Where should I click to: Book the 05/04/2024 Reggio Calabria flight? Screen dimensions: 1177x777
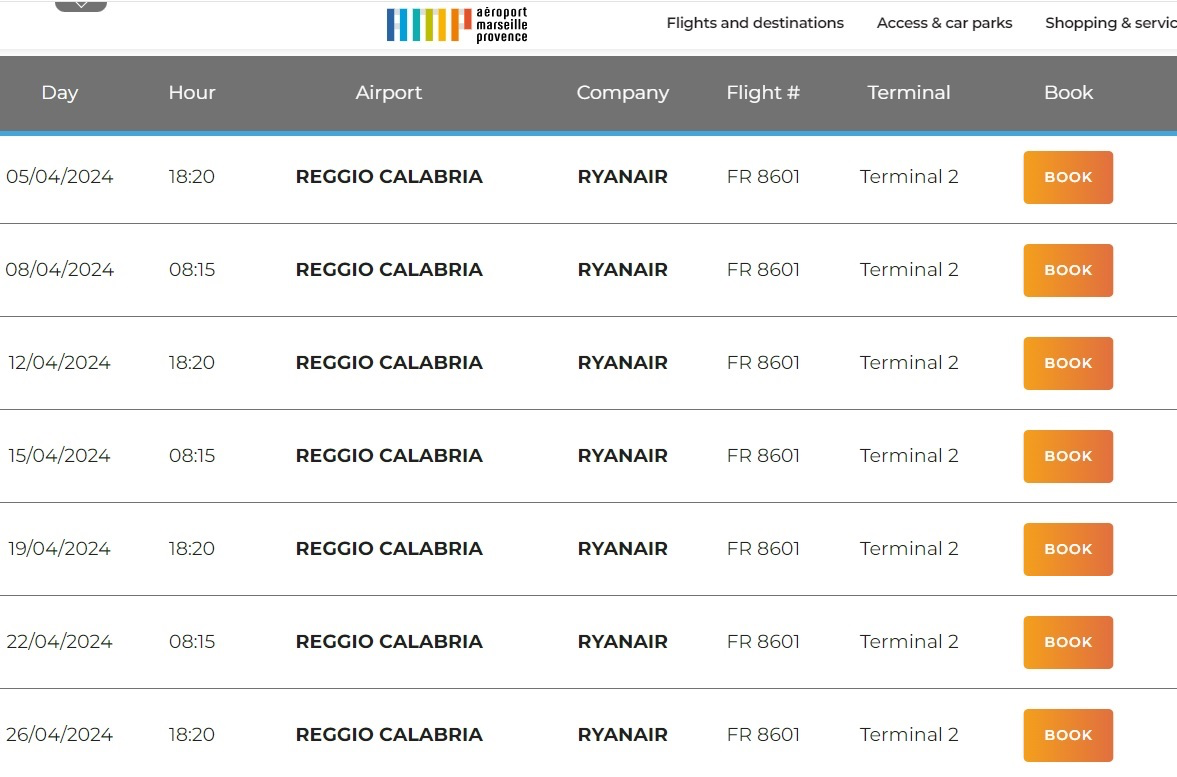coord(1067,177)
